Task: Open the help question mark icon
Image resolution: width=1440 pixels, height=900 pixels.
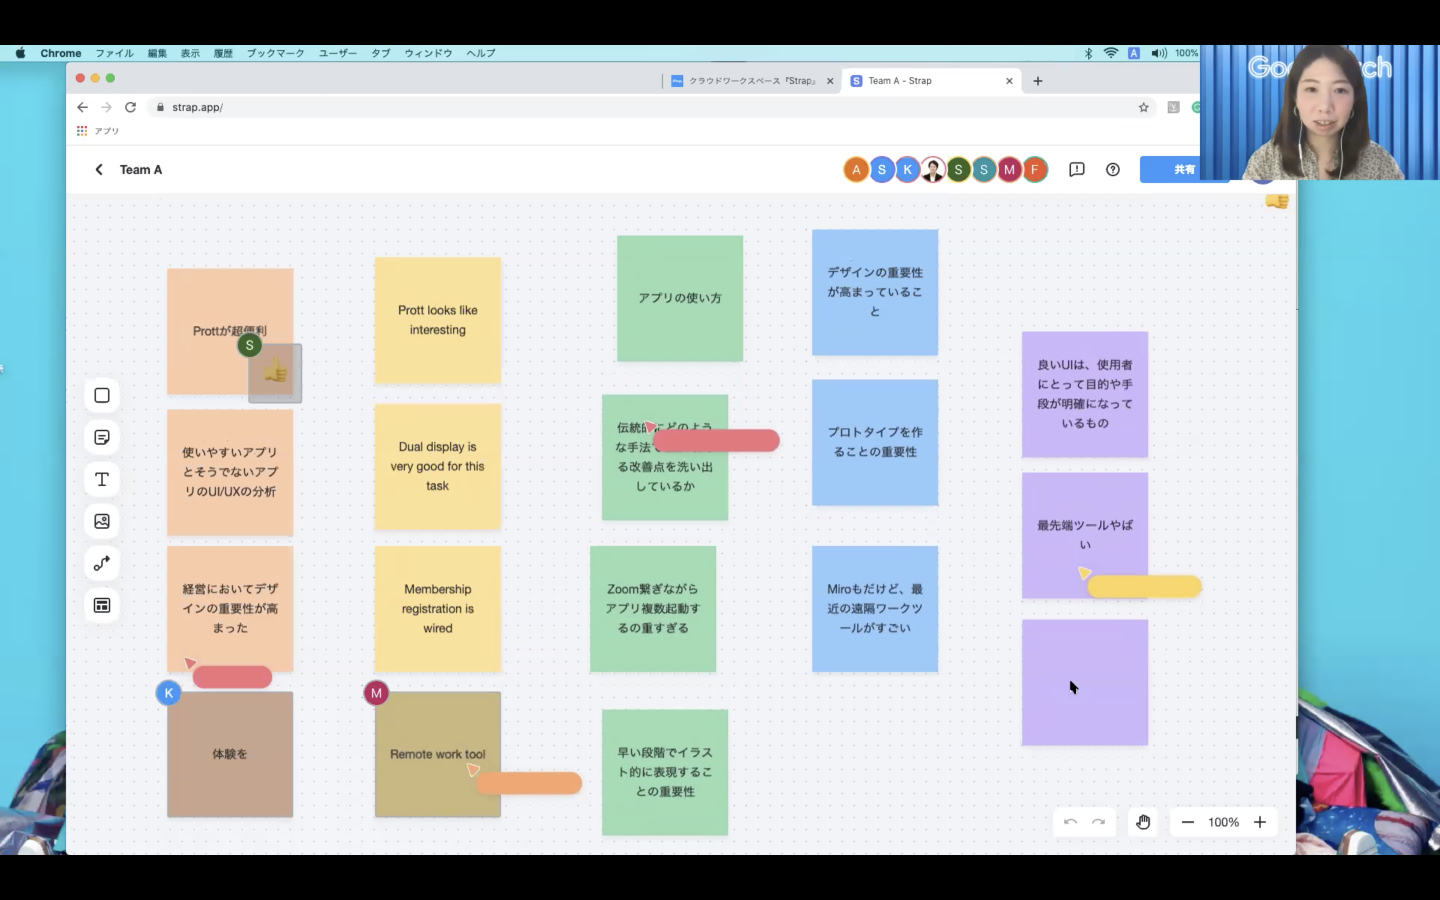Action: [x=1113, y=170]
